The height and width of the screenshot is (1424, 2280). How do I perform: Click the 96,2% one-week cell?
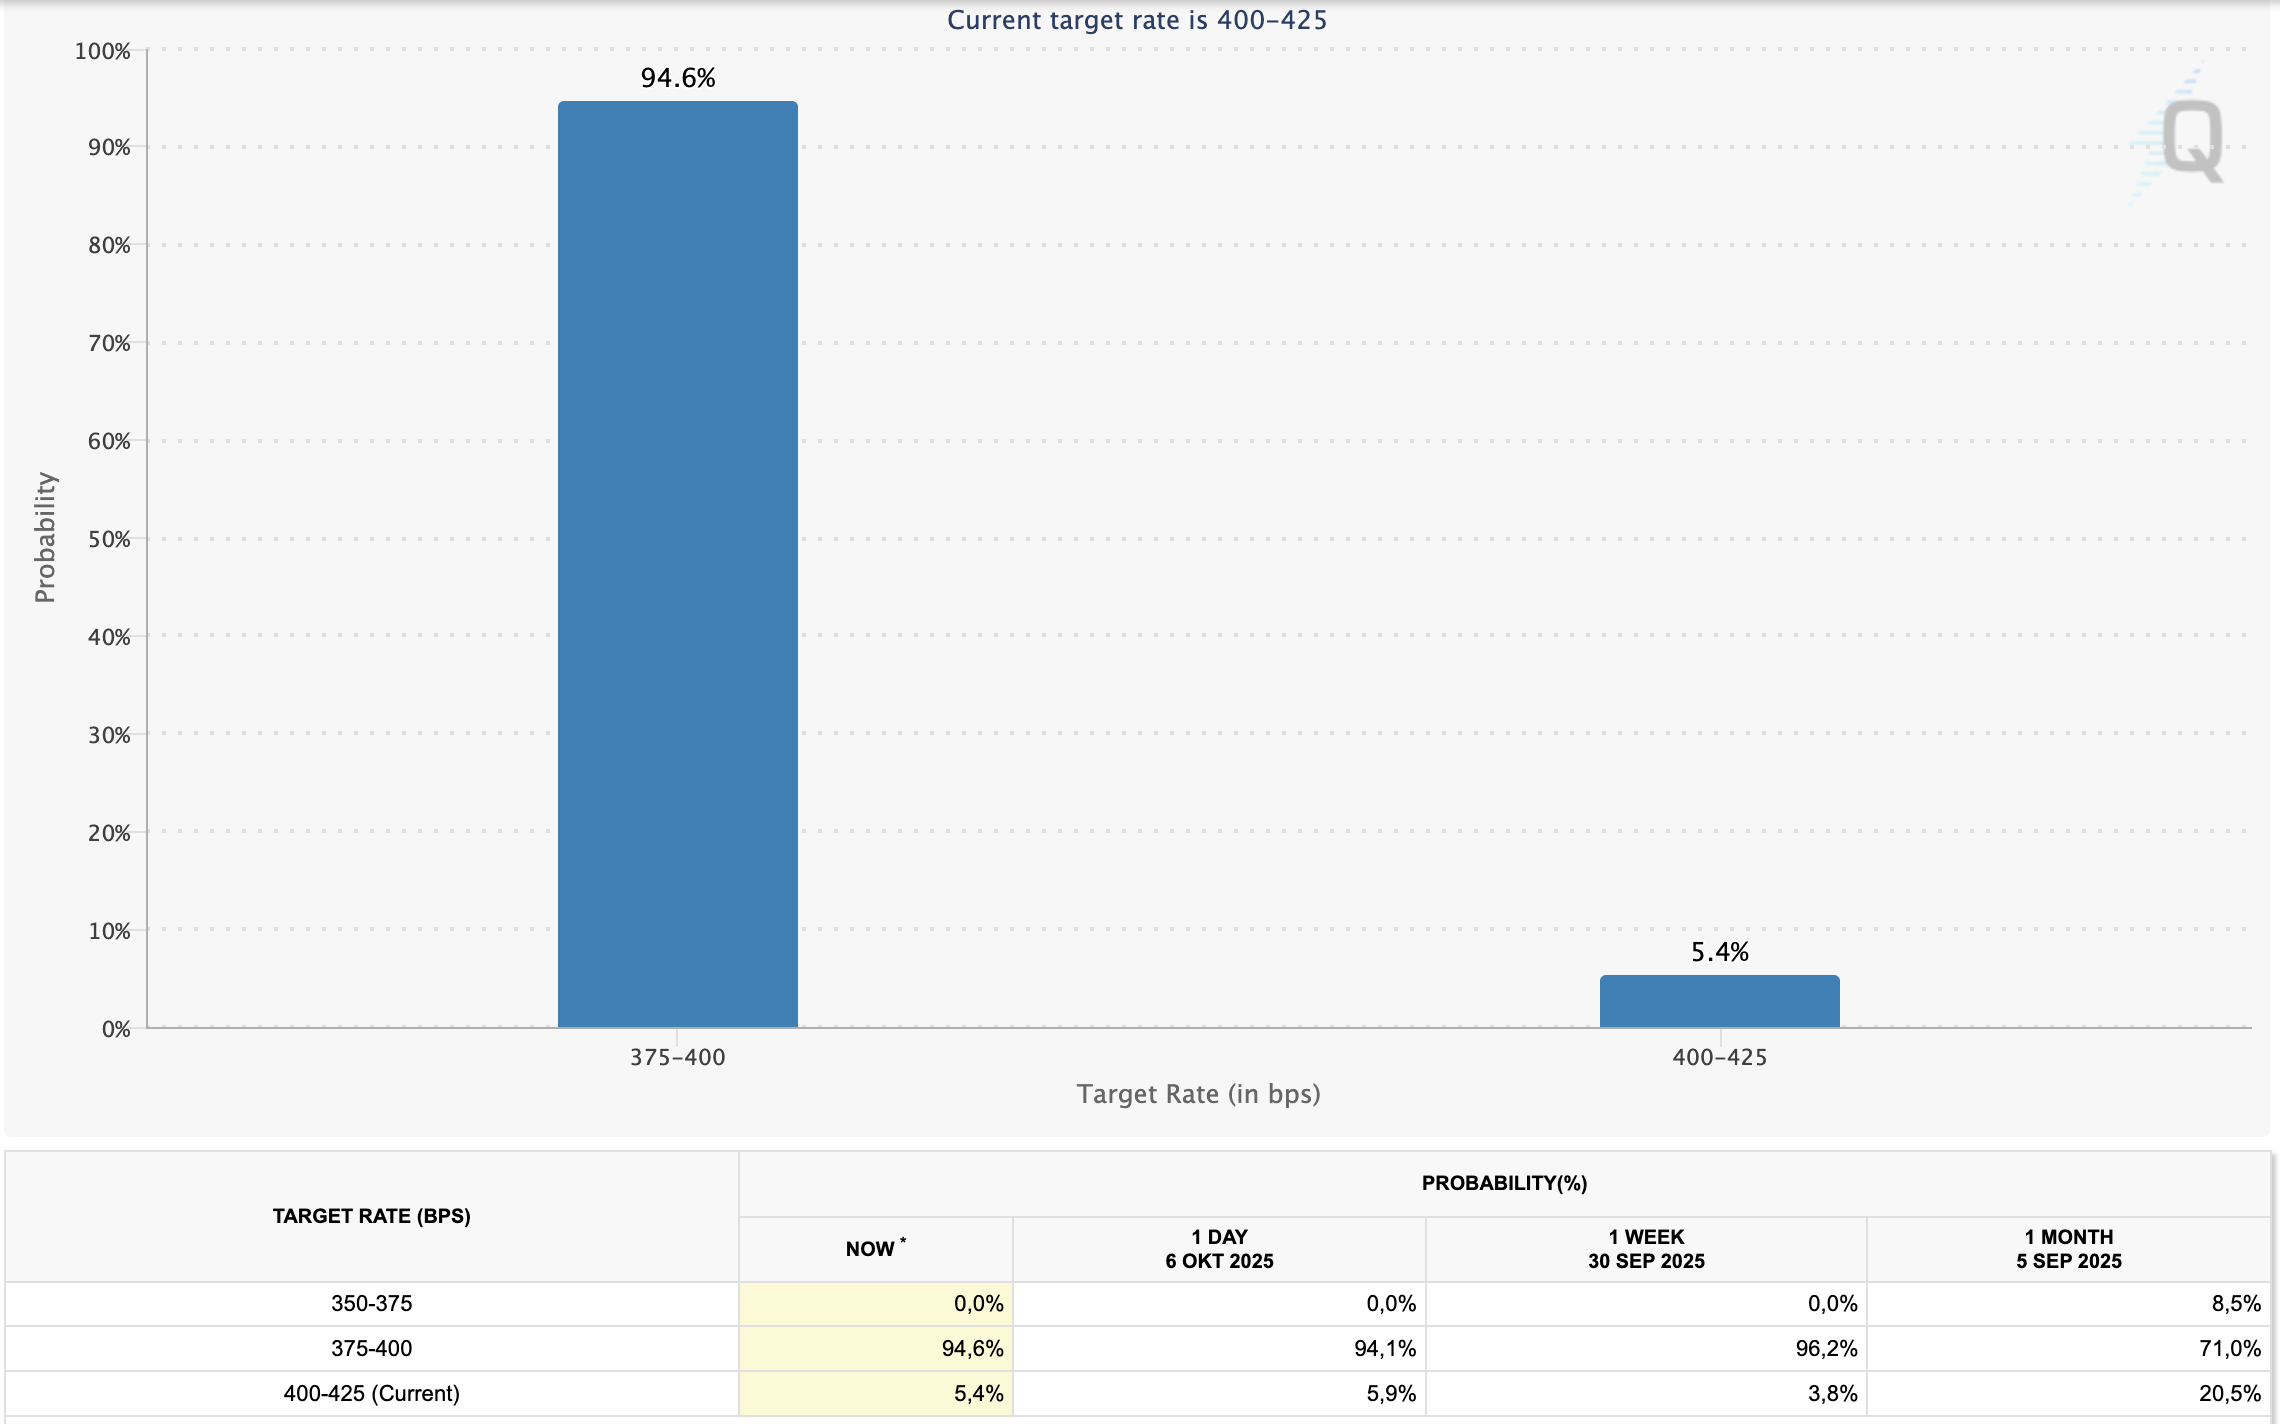(x=1825, y=1348)
